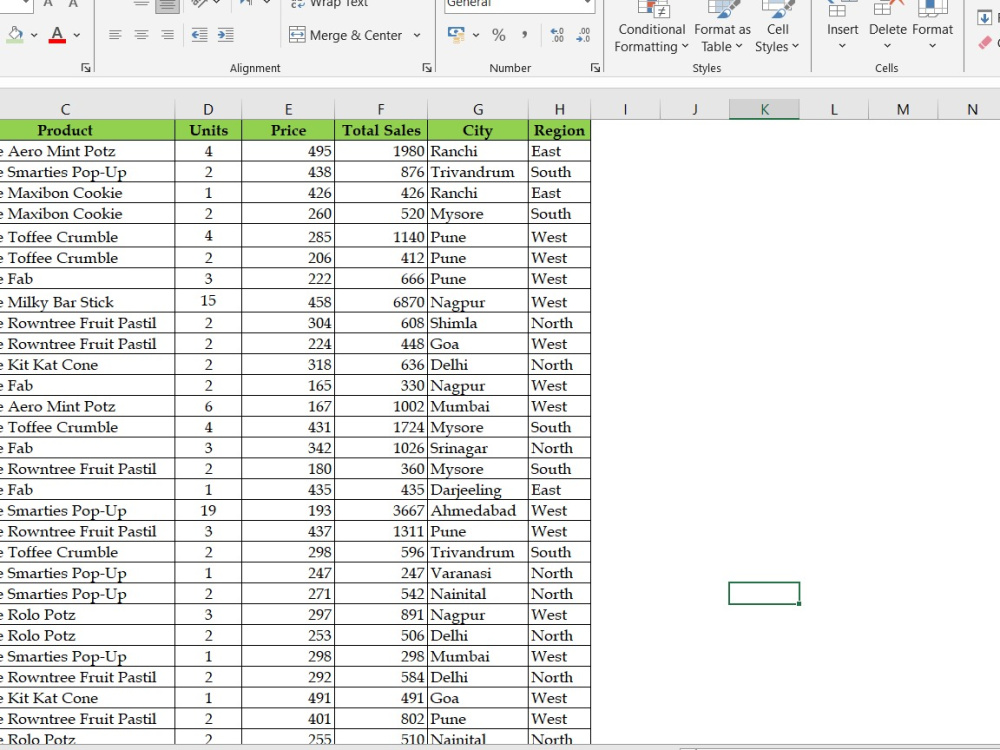Apply the Accounting Number Format icon
The width and height of the screenshot is (1000, 750).
click(456, 35)
